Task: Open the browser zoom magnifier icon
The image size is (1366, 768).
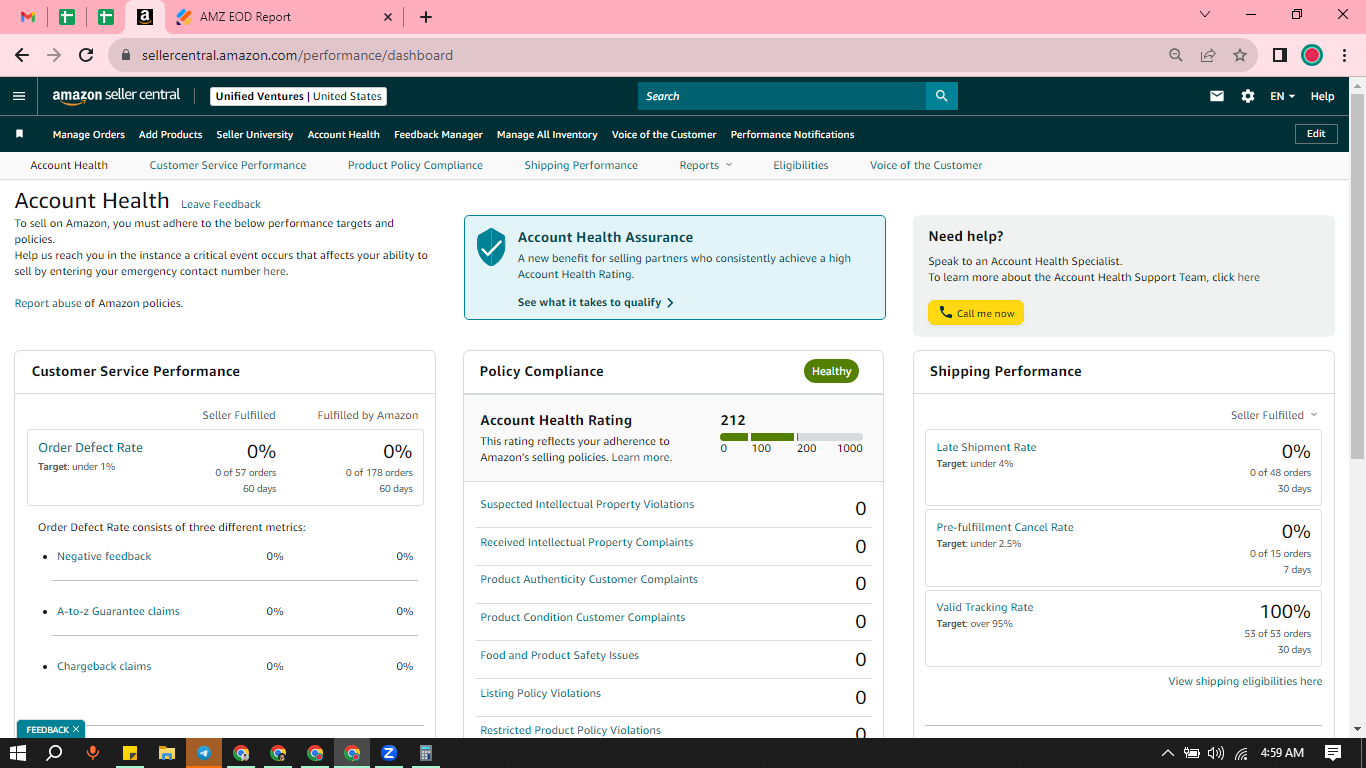Action: pos(1176,55)
